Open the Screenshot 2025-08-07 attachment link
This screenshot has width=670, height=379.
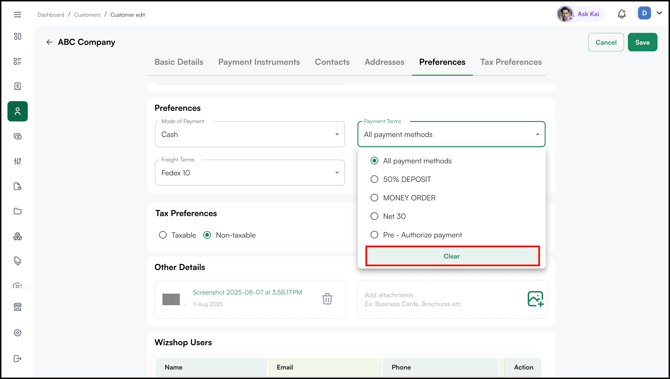tap(247, 293)
